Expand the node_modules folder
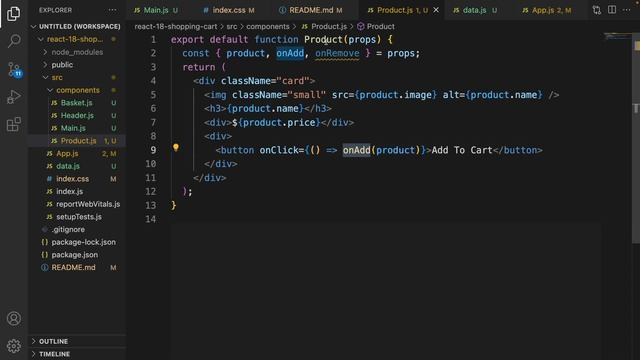640x360 pixels. click(x=77, y=52)
